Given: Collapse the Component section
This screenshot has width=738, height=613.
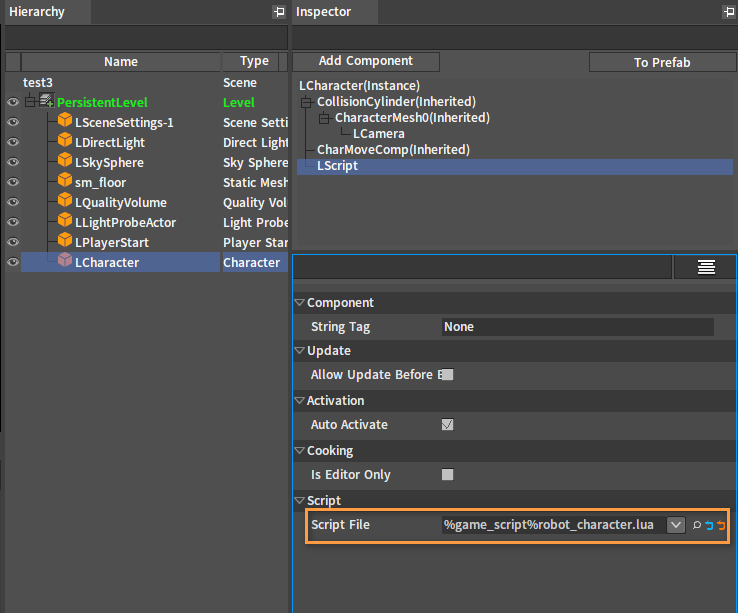Looking at the screenshot, I should point(299,303).
